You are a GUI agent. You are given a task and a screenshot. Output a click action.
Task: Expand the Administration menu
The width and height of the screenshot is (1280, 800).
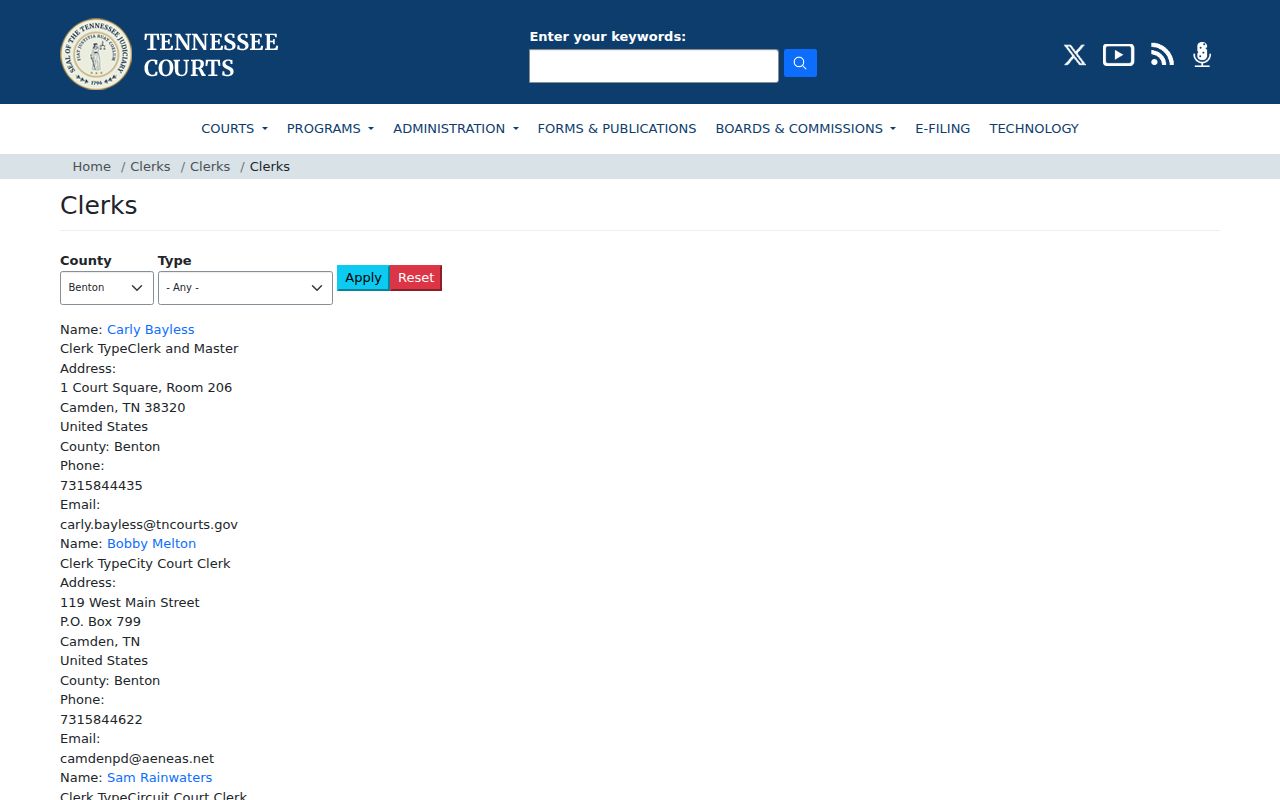[456, 128]
